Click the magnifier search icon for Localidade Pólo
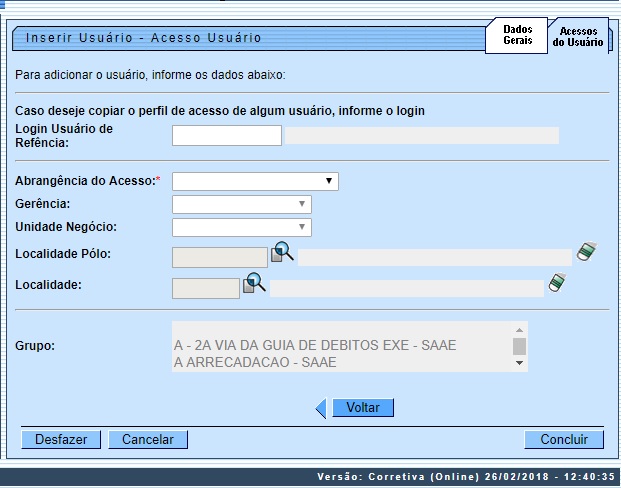The image size is (621, 488). (x=283, y=252)
